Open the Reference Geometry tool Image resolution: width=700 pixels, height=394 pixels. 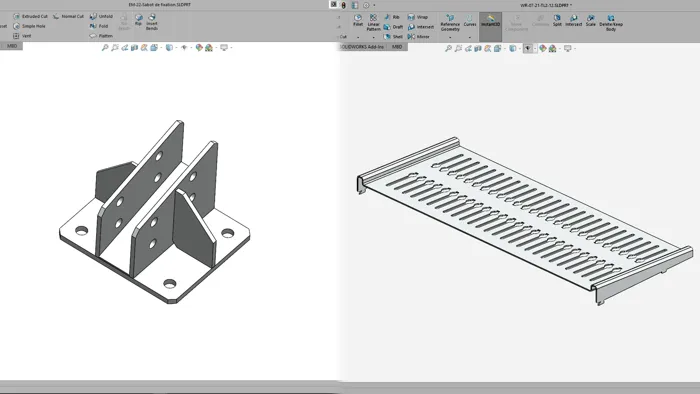click(x=450, y=23)
